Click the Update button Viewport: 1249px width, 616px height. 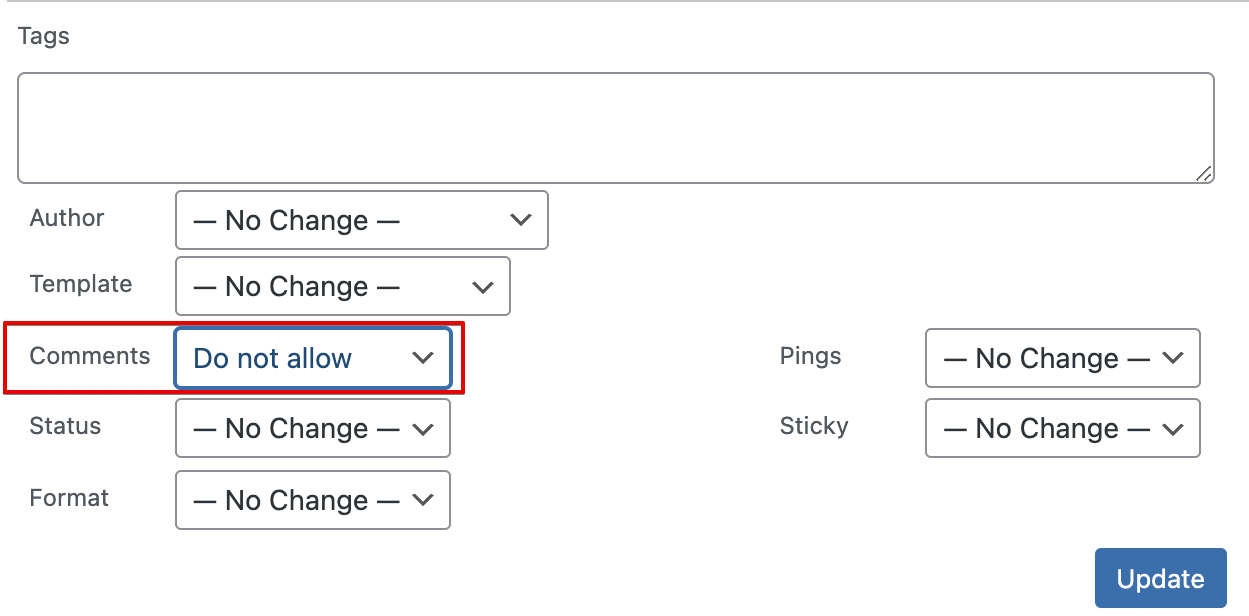(1160, 578)
